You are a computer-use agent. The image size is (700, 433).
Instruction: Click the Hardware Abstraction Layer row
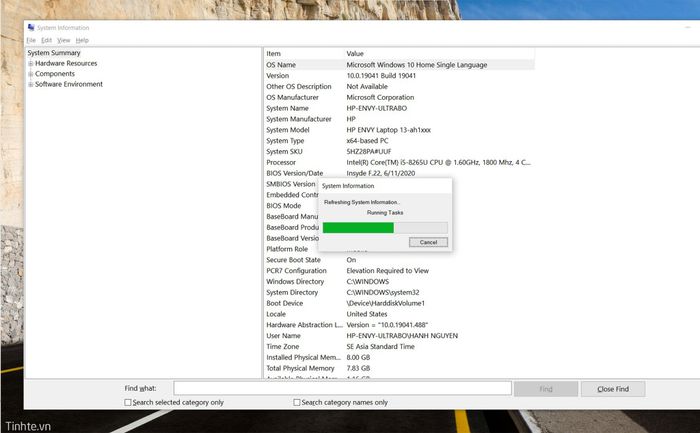click(x=399, y=325)
